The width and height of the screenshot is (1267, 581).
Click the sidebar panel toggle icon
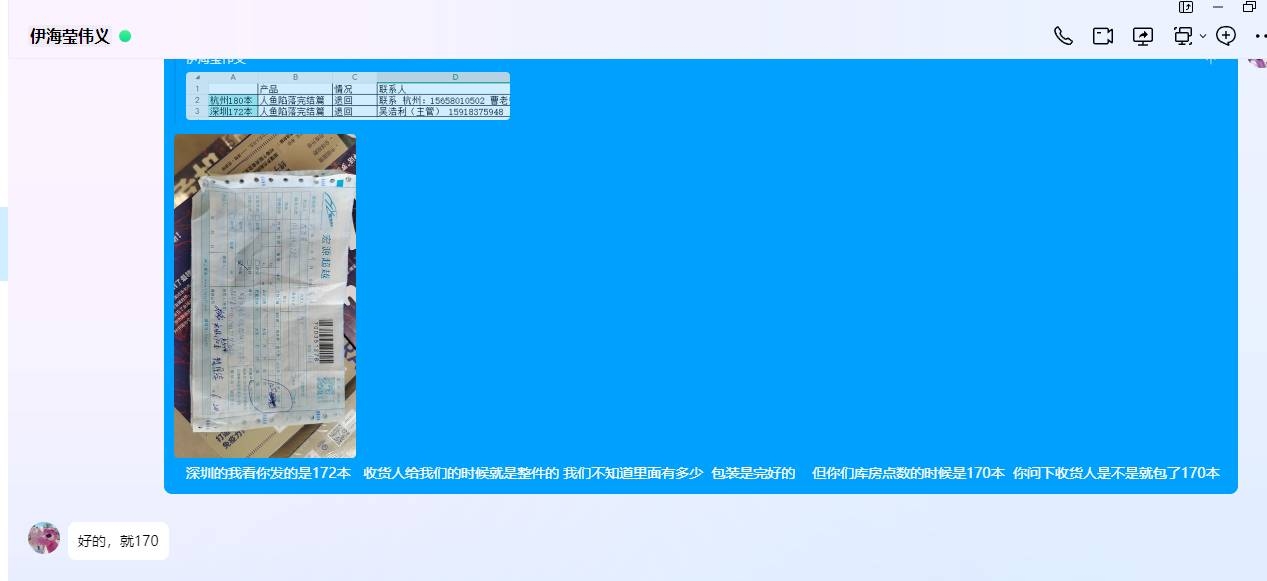(x=1186, y=7)
